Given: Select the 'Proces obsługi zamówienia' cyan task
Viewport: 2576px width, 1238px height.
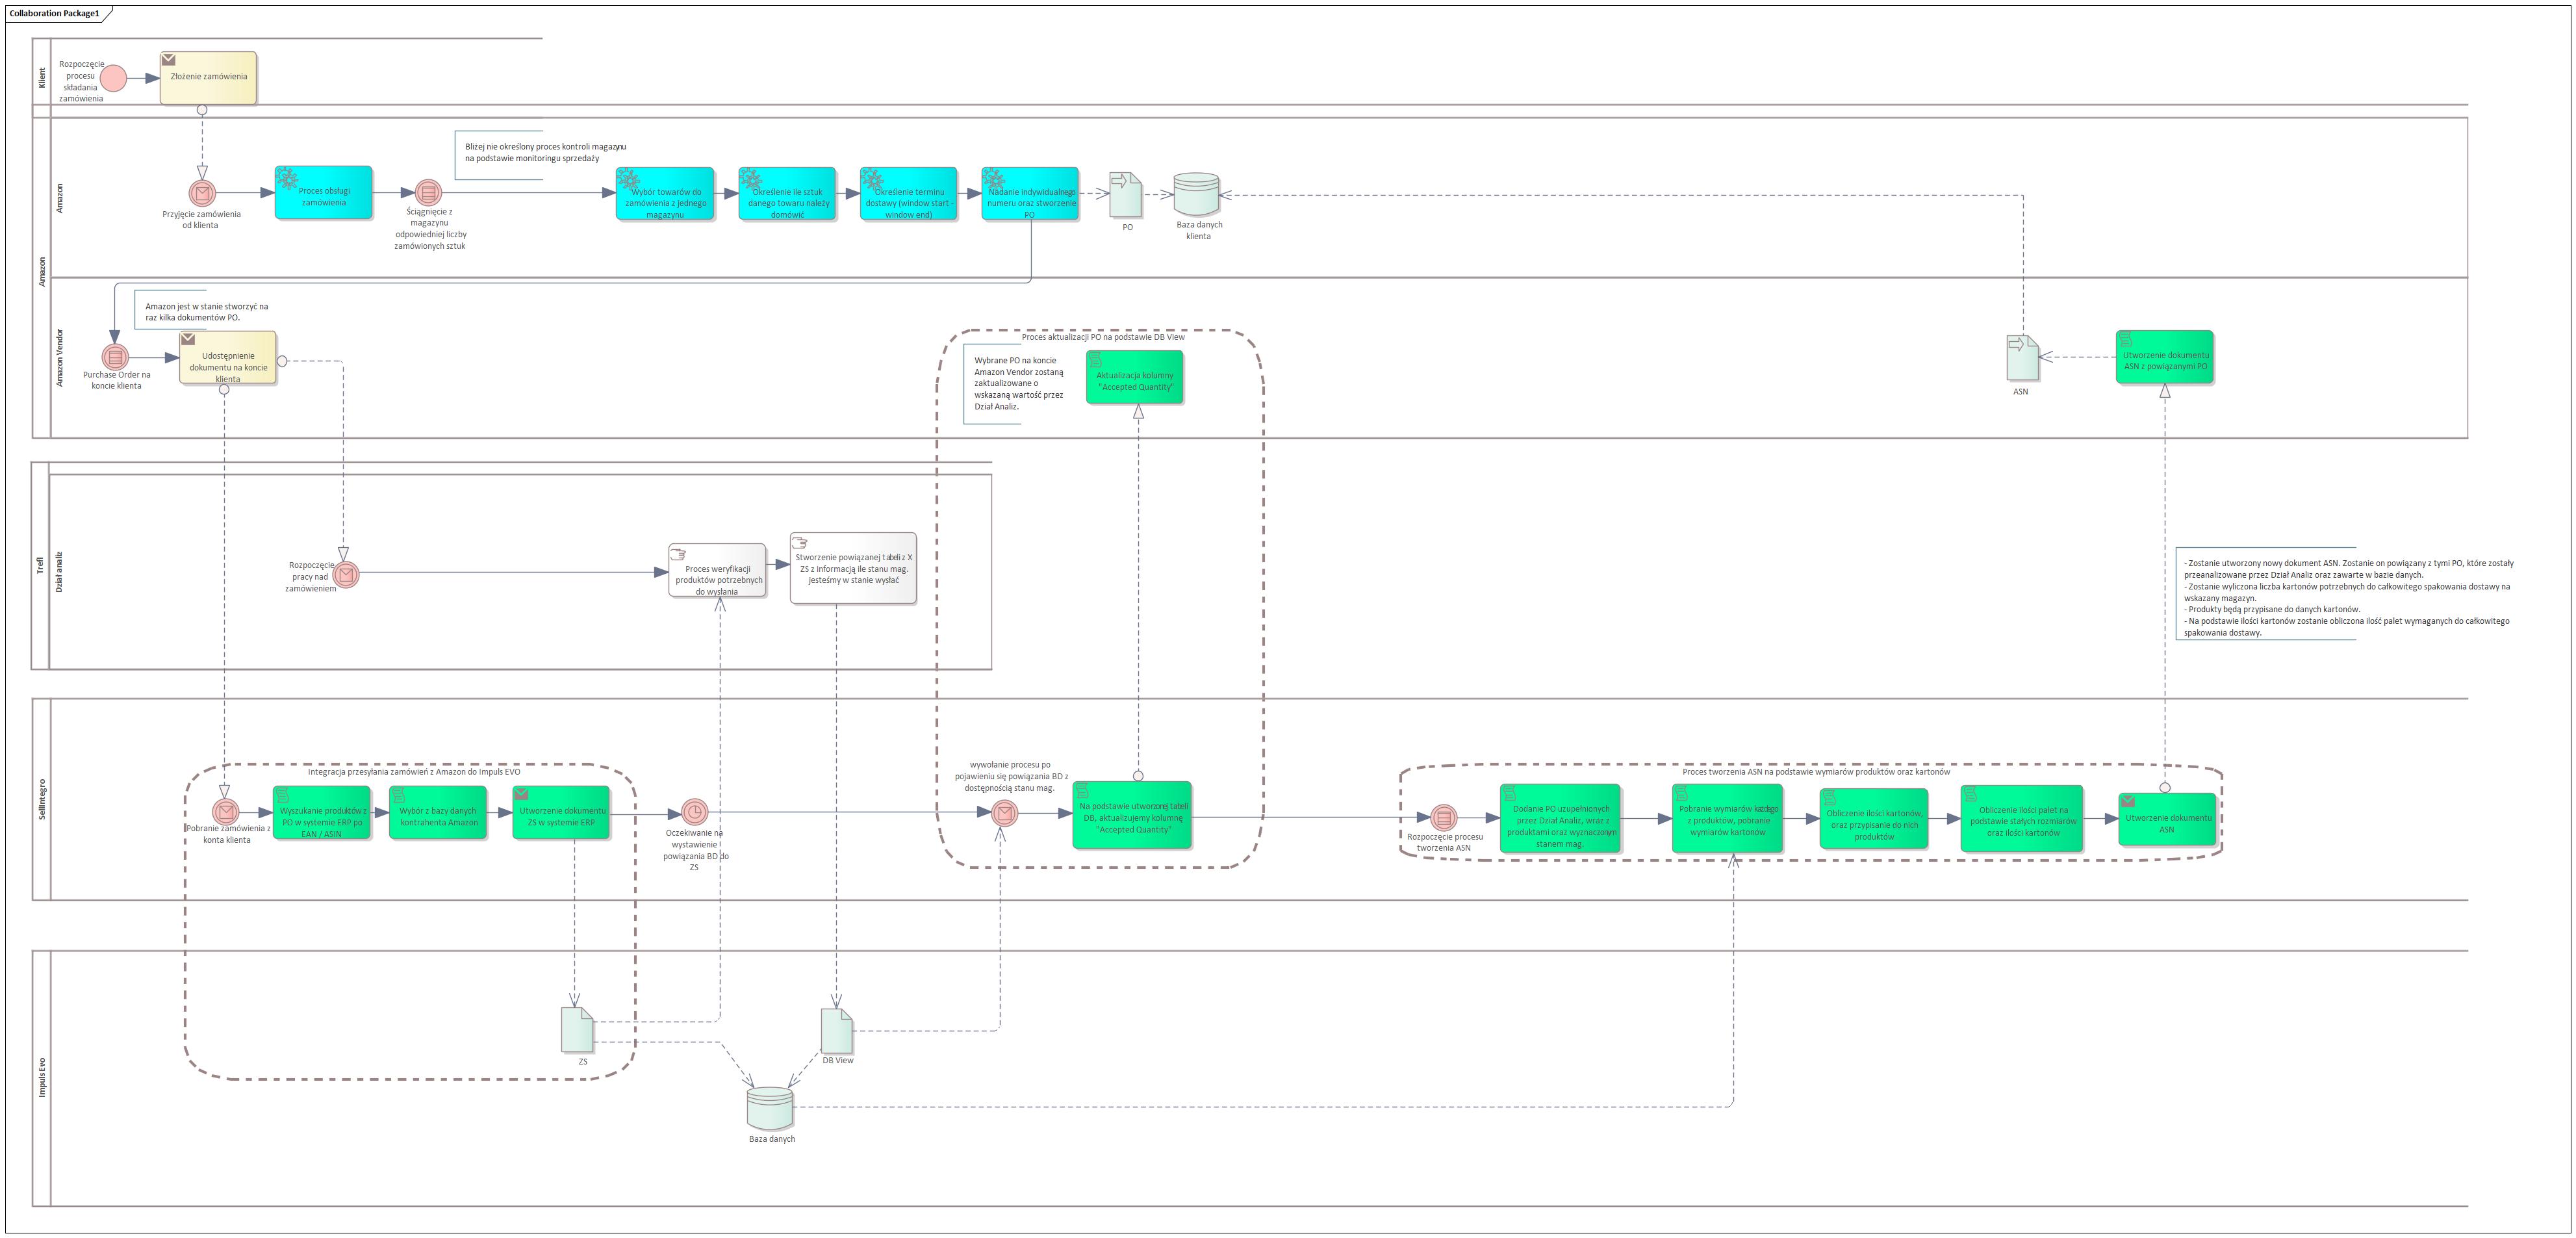Looking at the screenshot, I should tap(323, 193).
